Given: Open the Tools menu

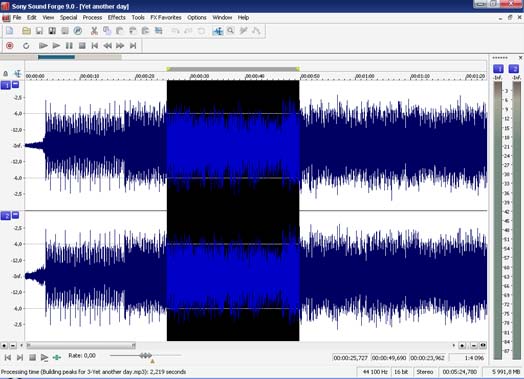Looking at the screenshot, I should [138, 18].
